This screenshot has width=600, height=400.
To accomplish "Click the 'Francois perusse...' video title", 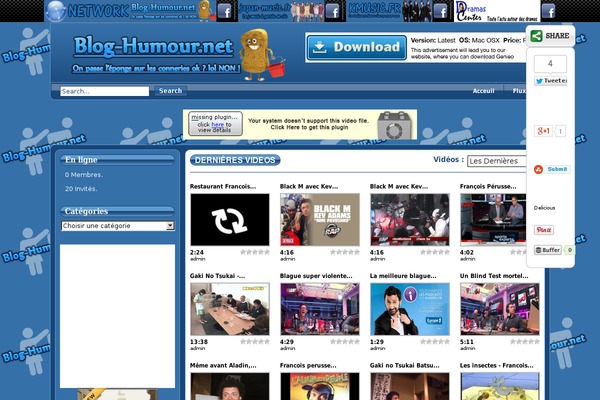I will [308, 366].
